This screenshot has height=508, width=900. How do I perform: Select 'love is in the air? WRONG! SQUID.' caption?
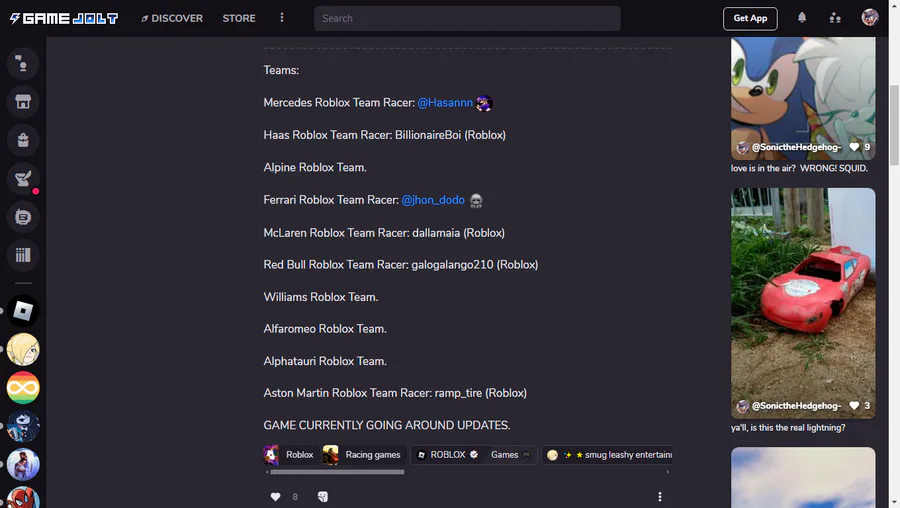799,168
